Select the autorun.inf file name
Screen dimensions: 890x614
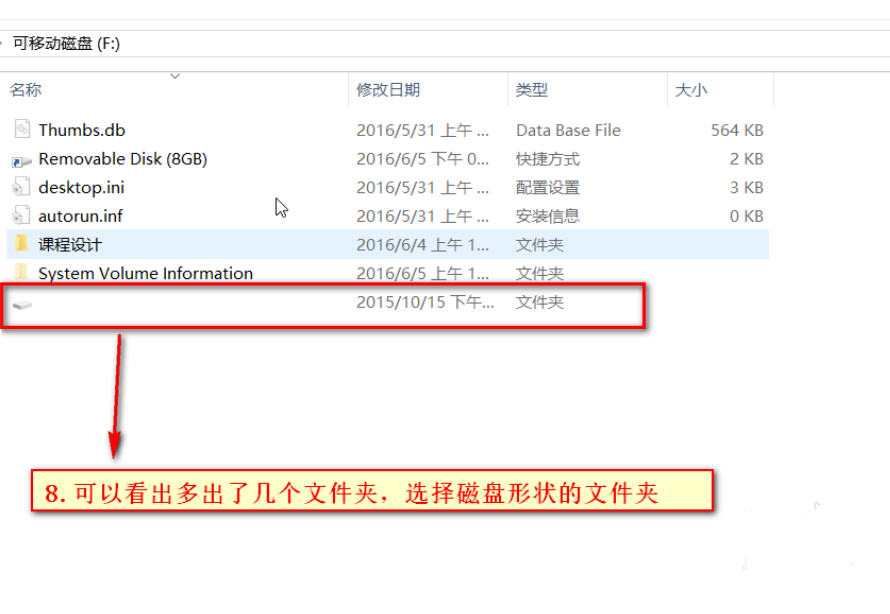(81, 216)
